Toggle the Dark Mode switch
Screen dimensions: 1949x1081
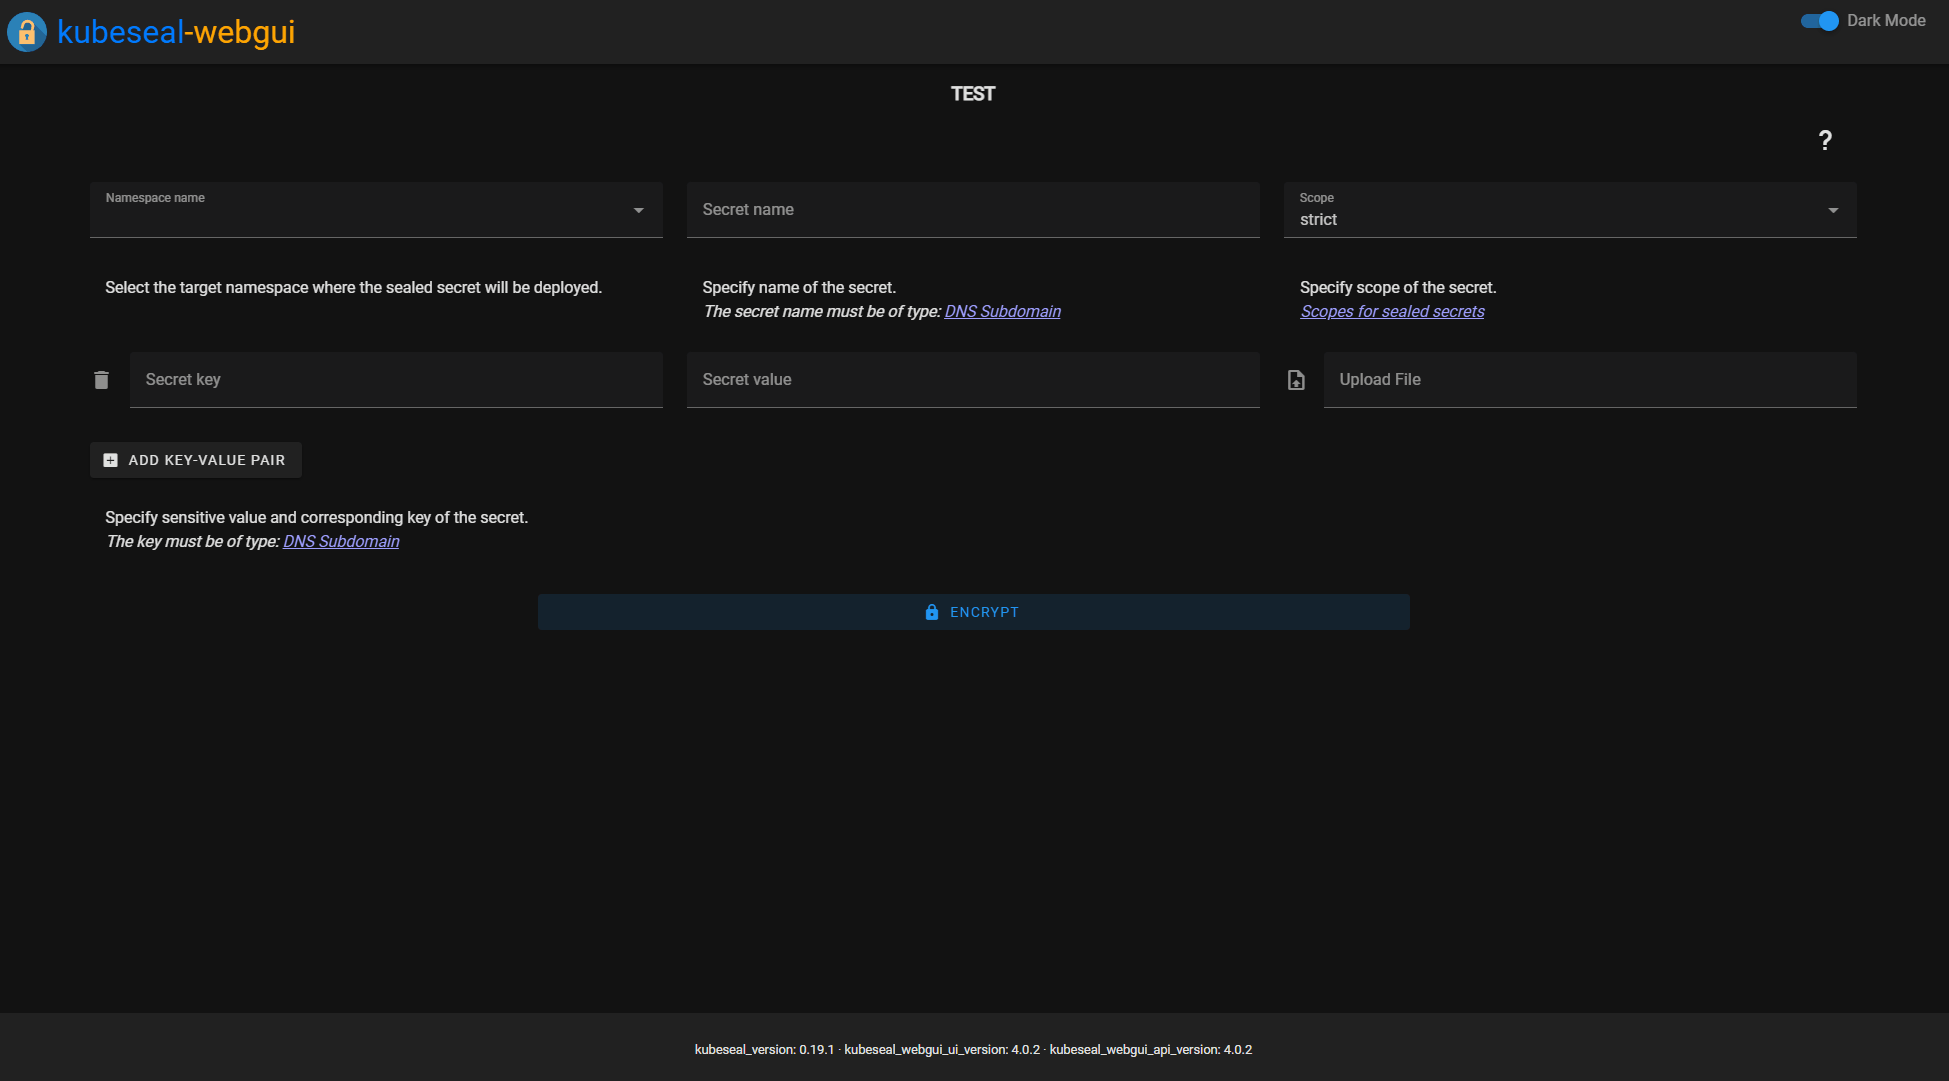pos(1819,21)
